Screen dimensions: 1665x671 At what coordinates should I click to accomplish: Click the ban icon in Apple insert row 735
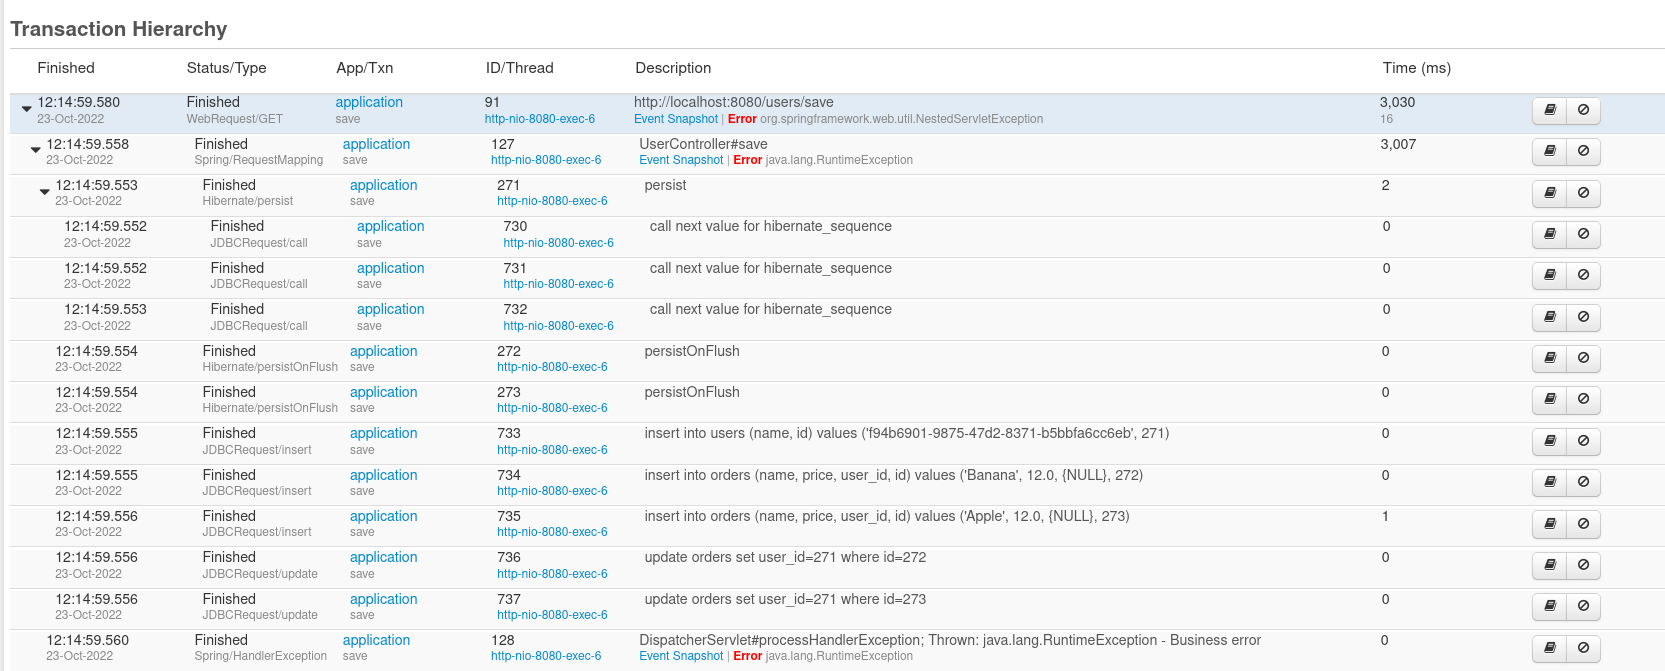1584,524
